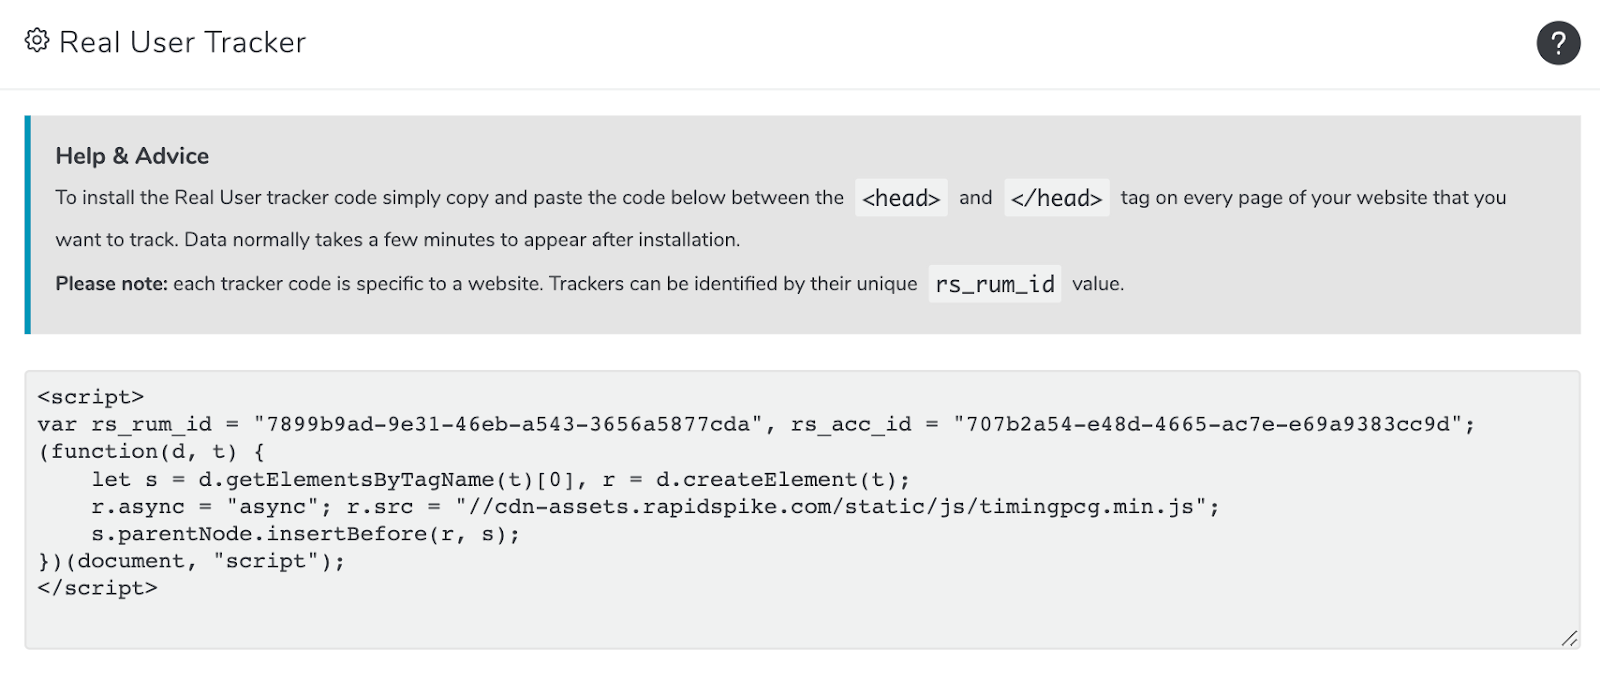Viewport: 1600px width, 678px height.
Task: Click the (function(d, t) { line
Action: pos(151,451)
